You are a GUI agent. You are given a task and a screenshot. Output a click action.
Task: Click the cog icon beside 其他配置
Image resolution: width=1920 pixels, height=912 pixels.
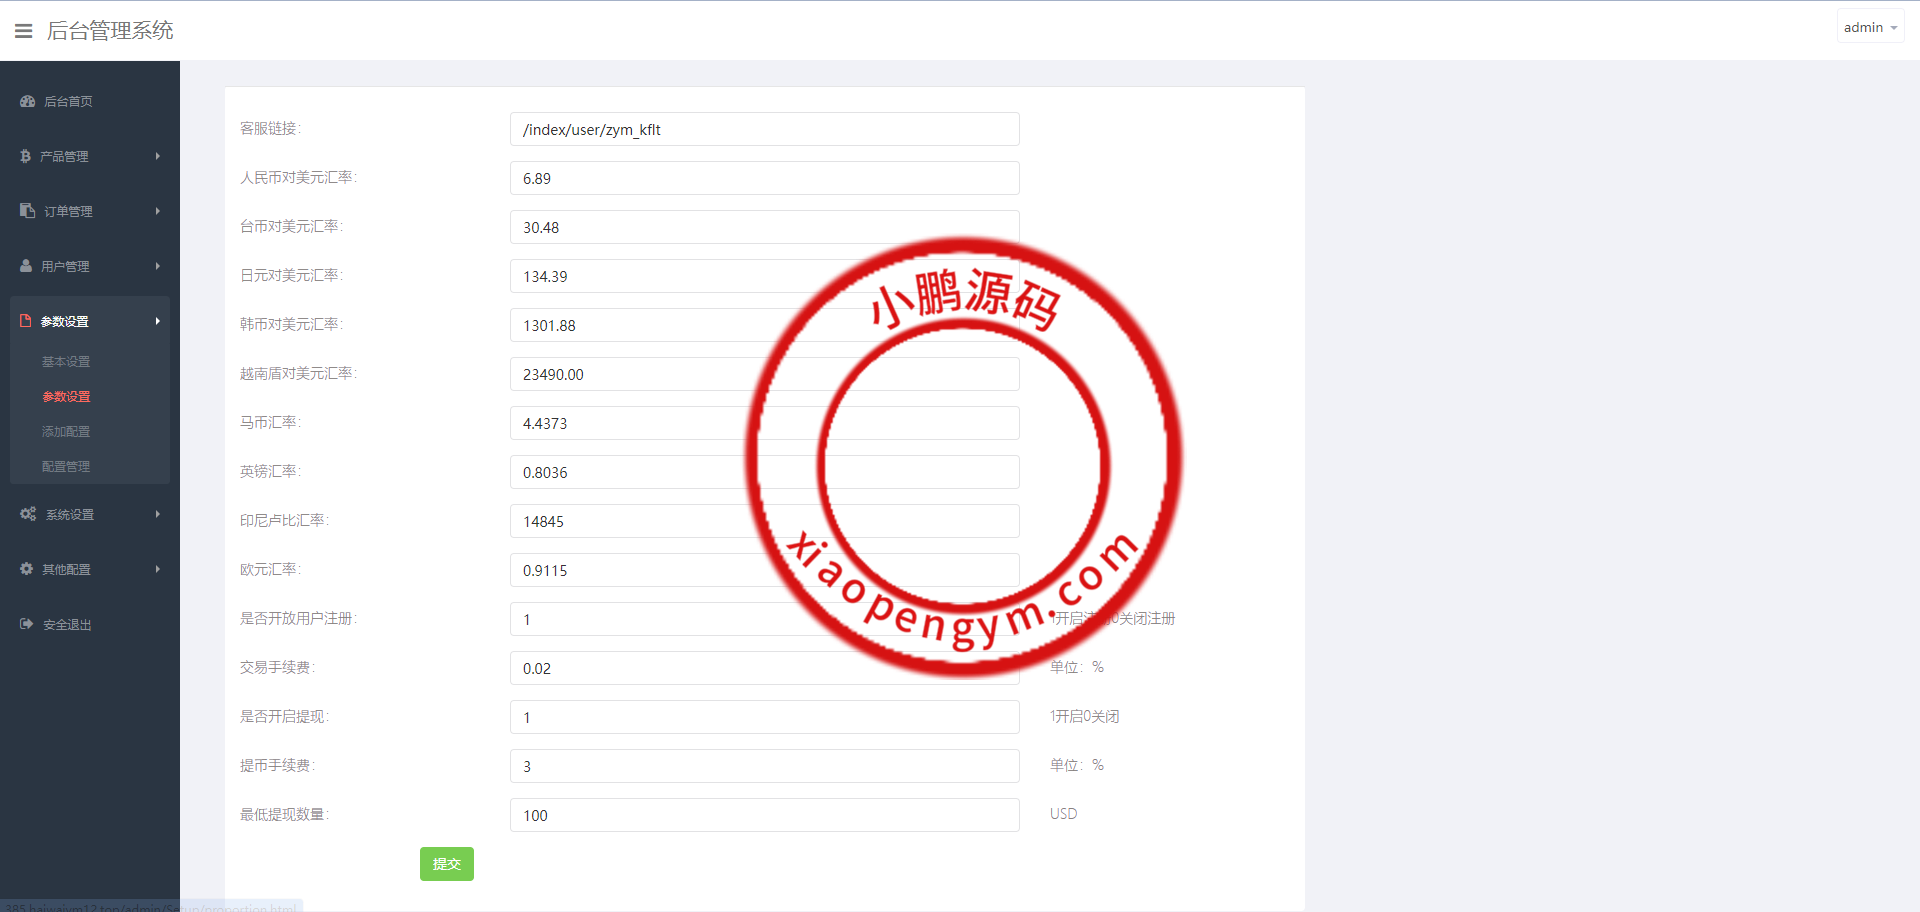tap(27, 569)
